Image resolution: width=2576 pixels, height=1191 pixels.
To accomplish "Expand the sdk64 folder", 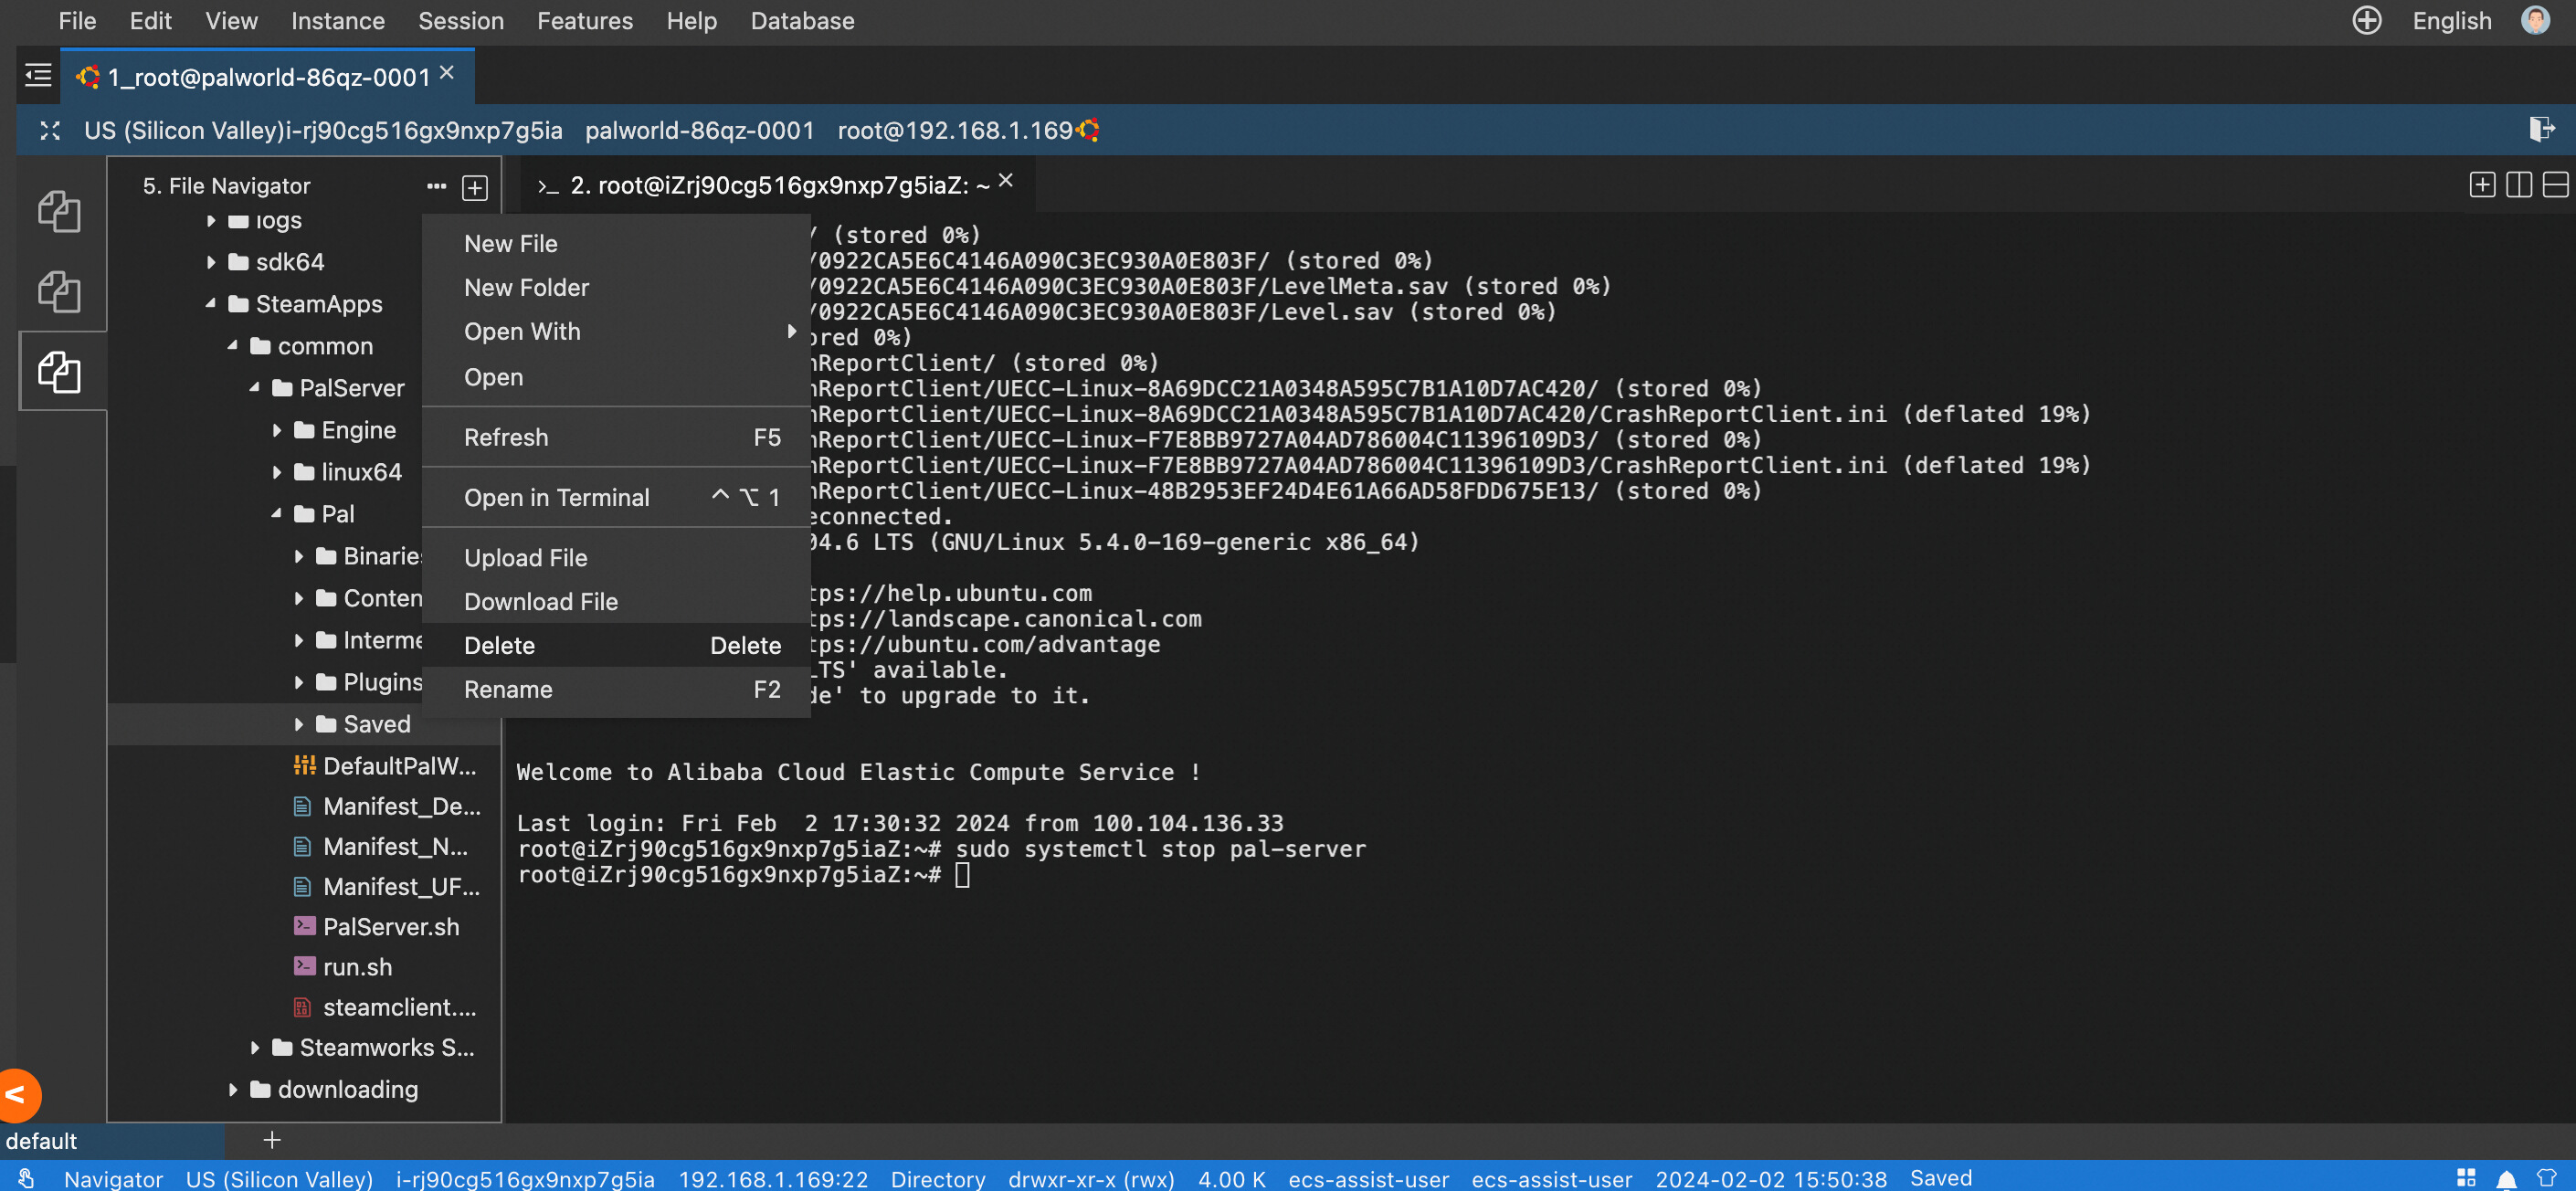I will coord(211,262).
